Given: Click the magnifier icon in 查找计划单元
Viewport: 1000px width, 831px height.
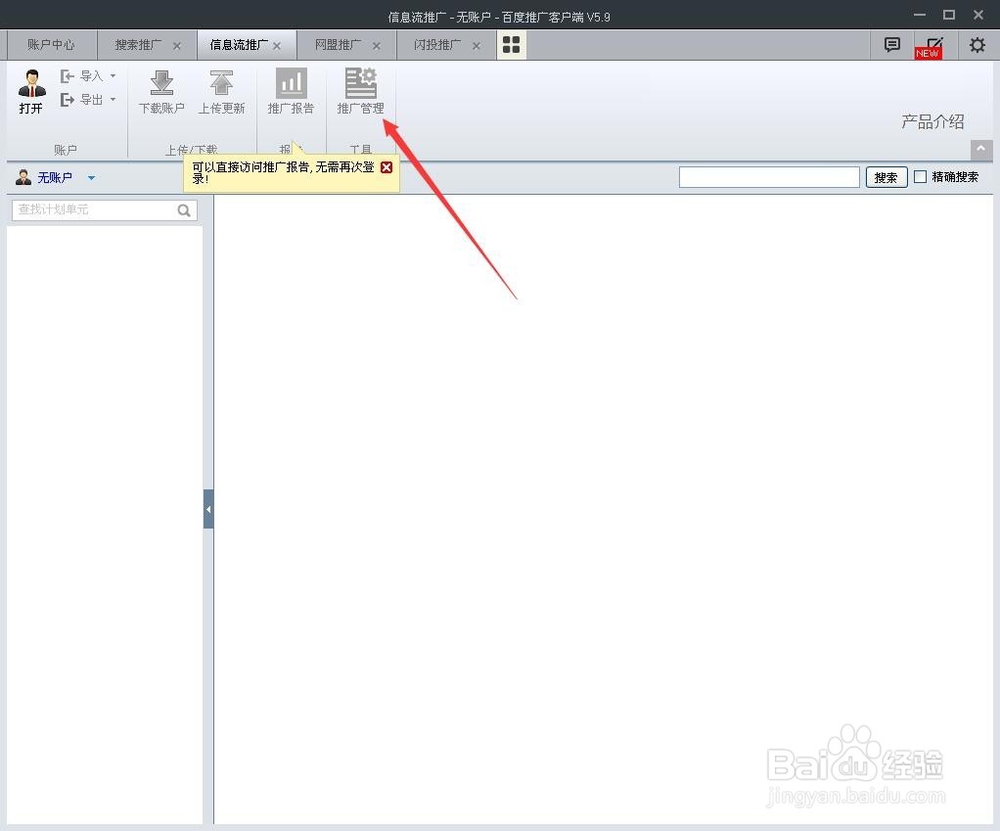Looking at the screenshot, I should click(184, 210).
